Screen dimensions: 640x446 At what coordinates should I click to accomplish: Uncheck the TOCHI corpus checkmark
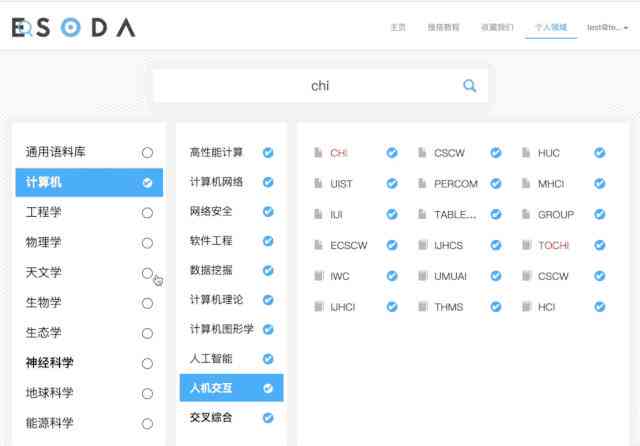[600, 245]
